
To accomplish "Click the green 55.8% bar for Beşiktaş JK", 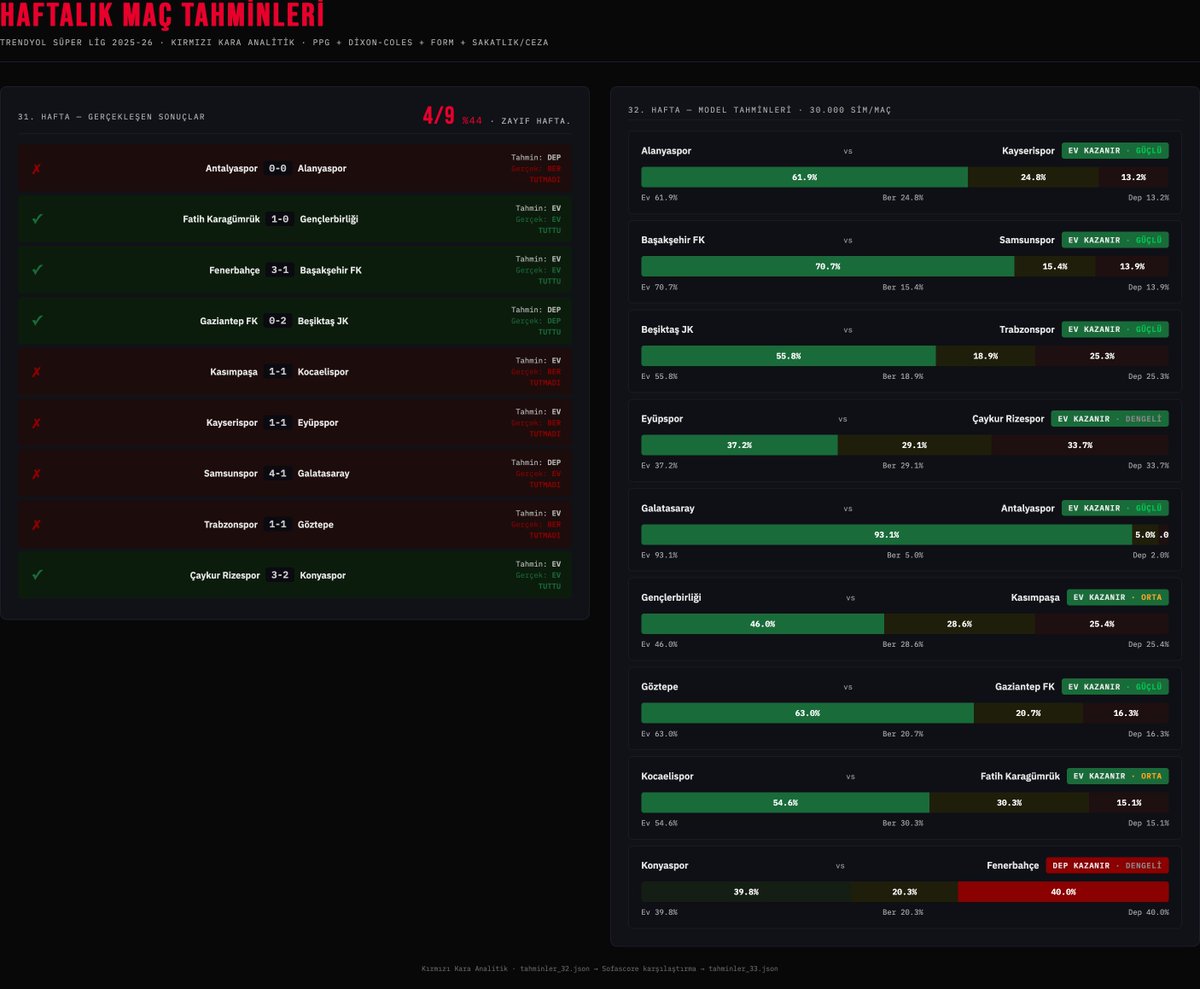I will click(788, 356).
